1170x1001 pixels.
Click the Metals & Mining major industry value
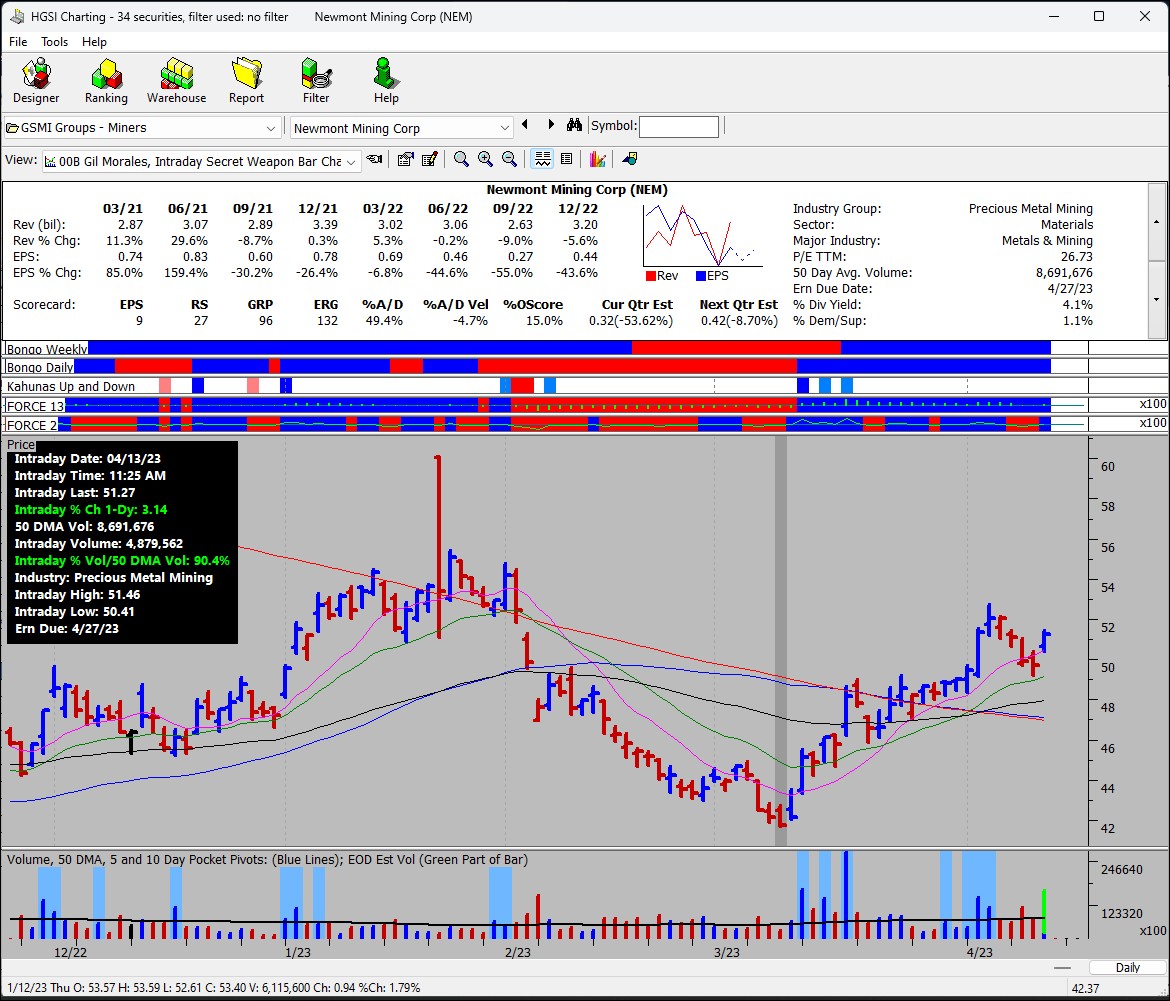pyautogui.click(x=1047, y=241)
